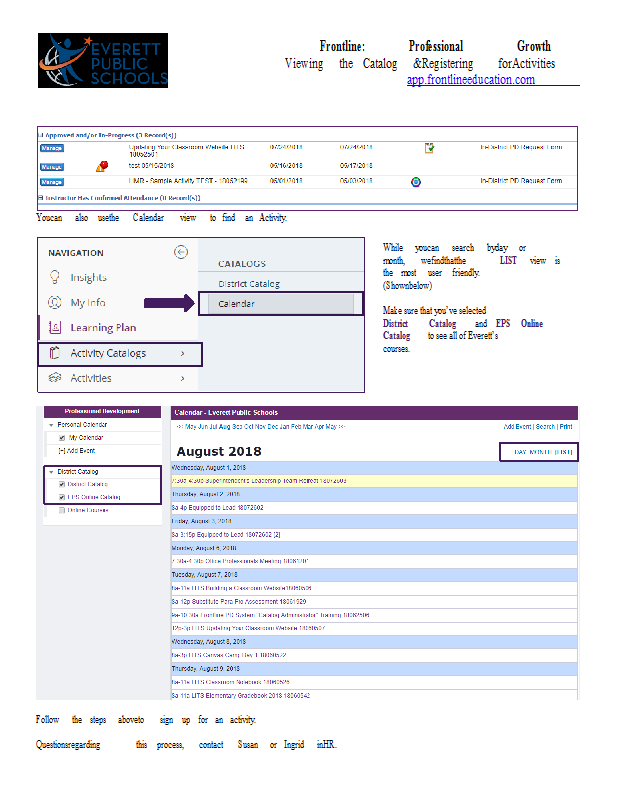618x800 pixels.
Task: Click Print link in calendar header
Action: (x=566, y=427)
